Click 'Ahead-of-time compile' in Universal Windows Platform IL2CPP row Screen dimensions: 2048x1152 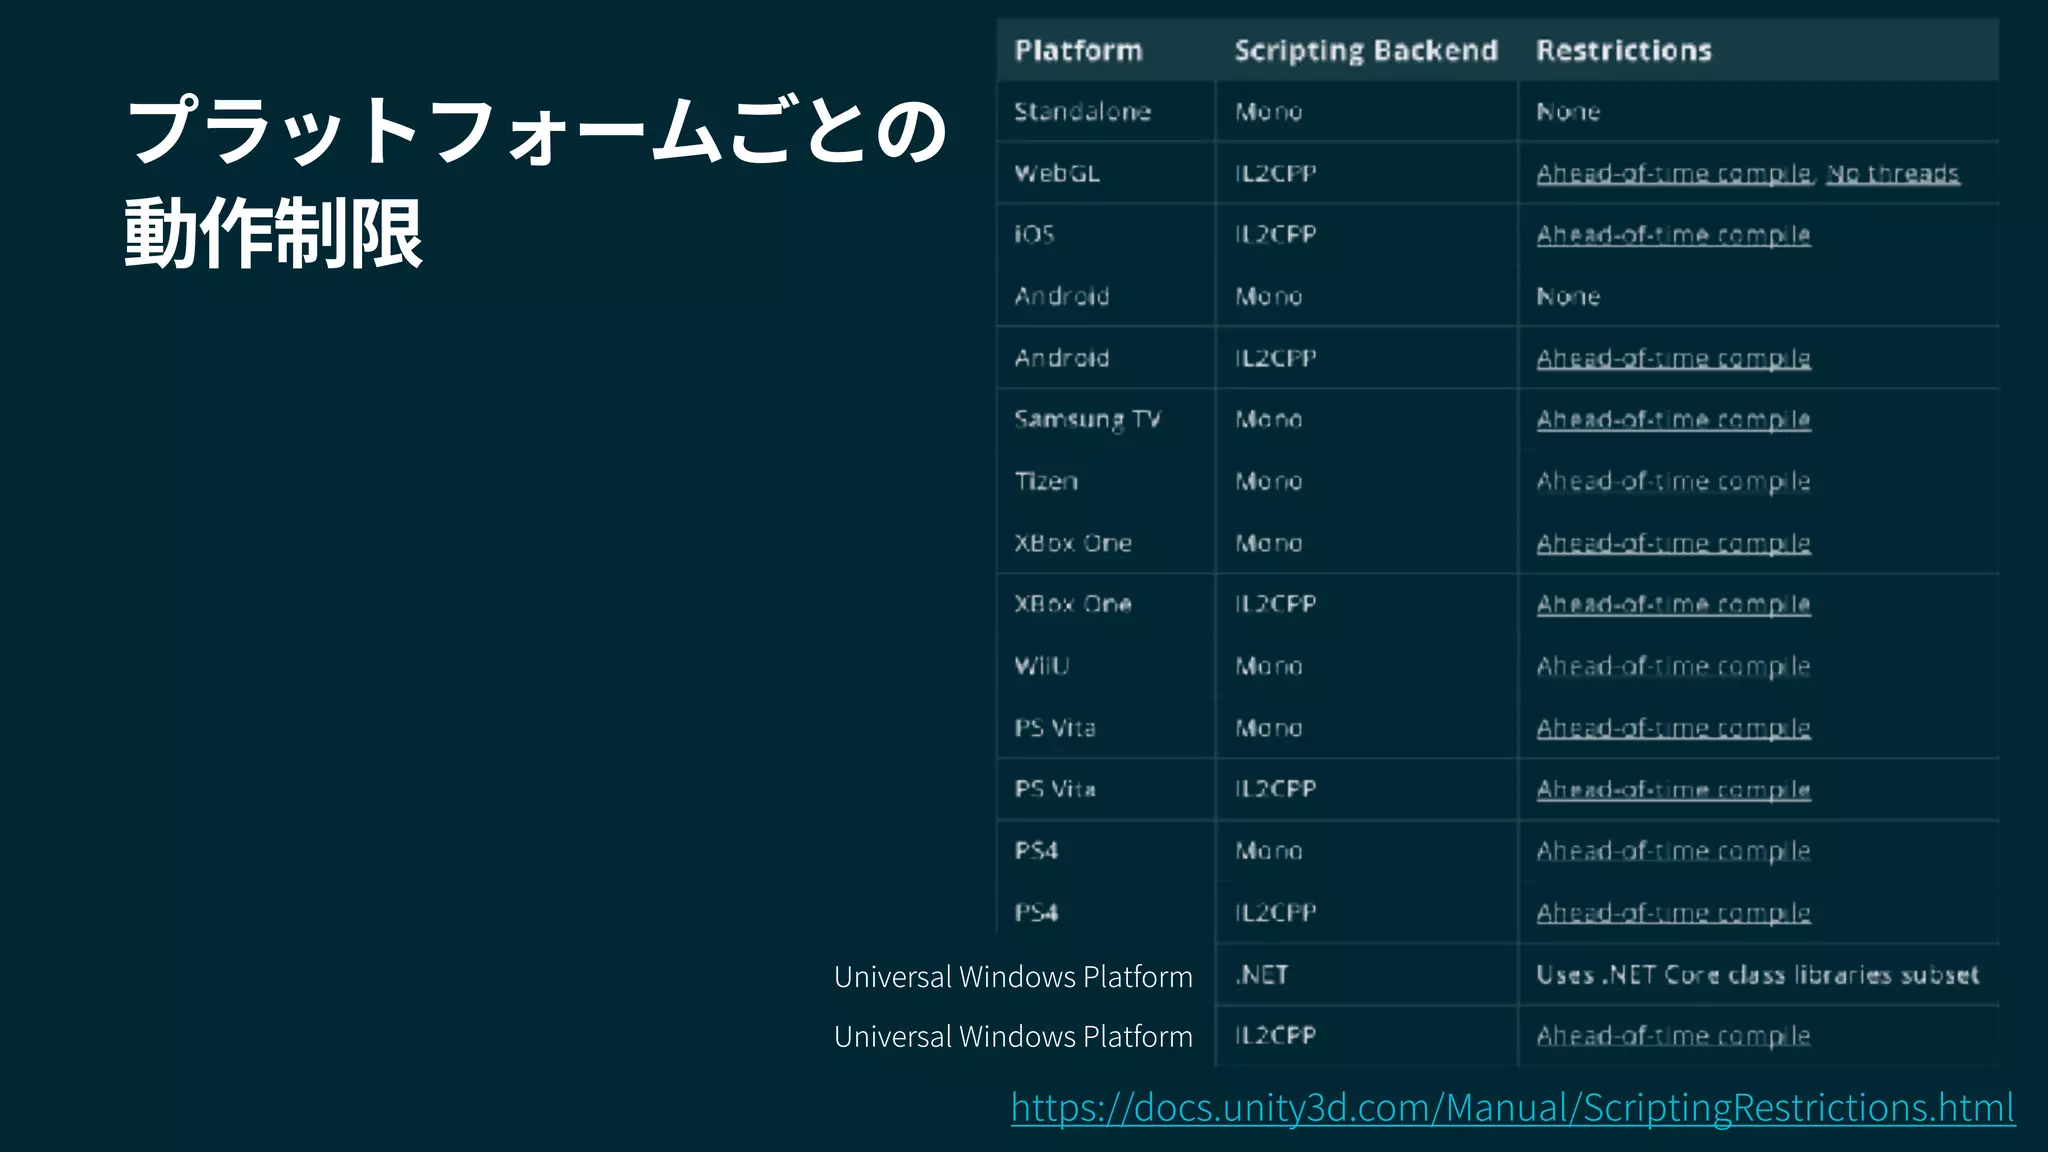[x=1674, y=1036]
